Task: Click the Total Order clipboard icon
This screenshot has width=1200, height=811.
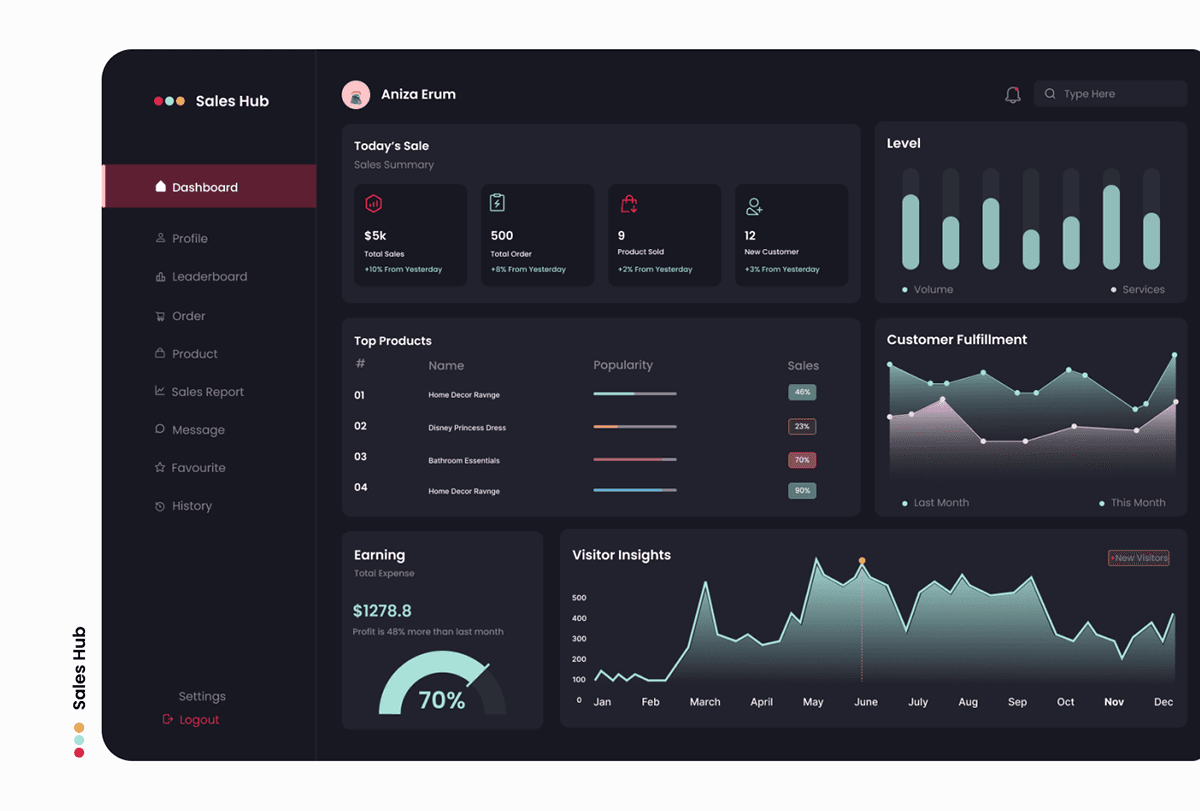Action: (x=497, y=202)
